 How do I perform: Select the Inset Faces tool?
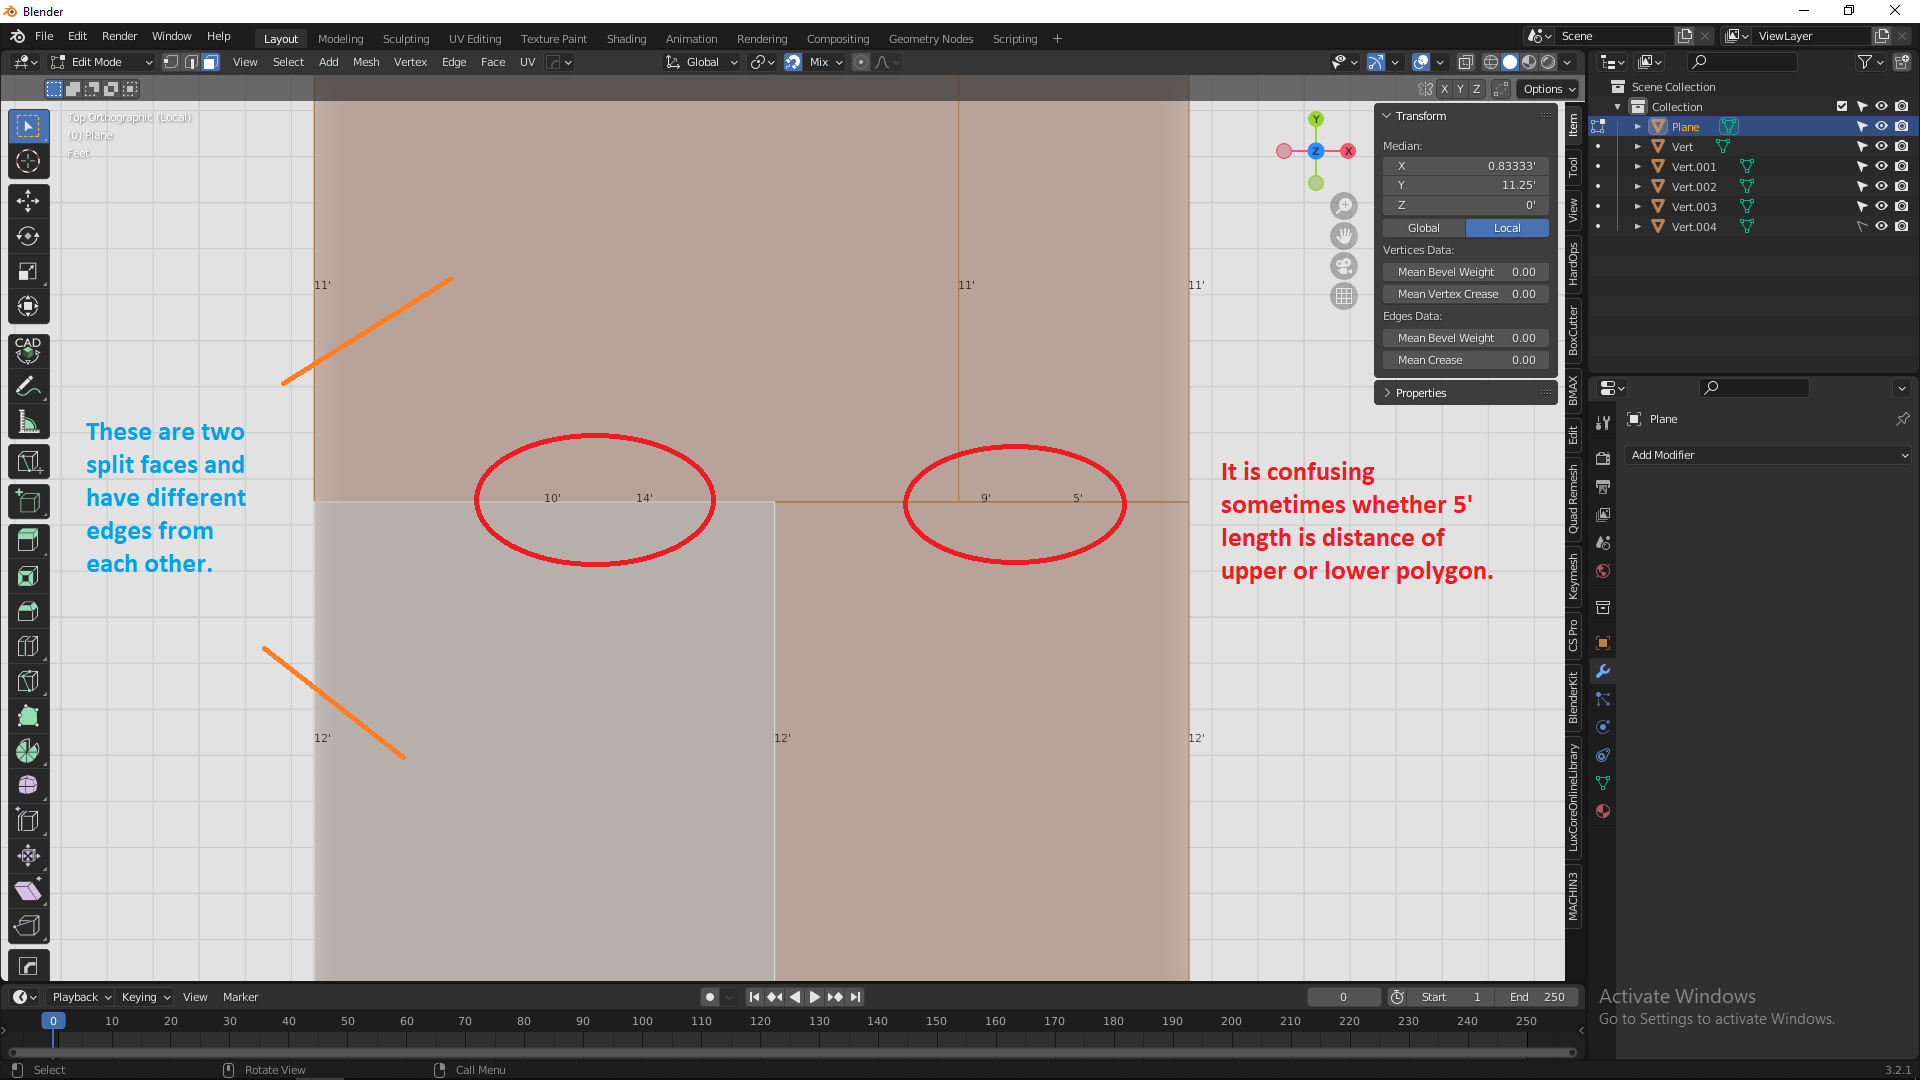pos(28,576)
